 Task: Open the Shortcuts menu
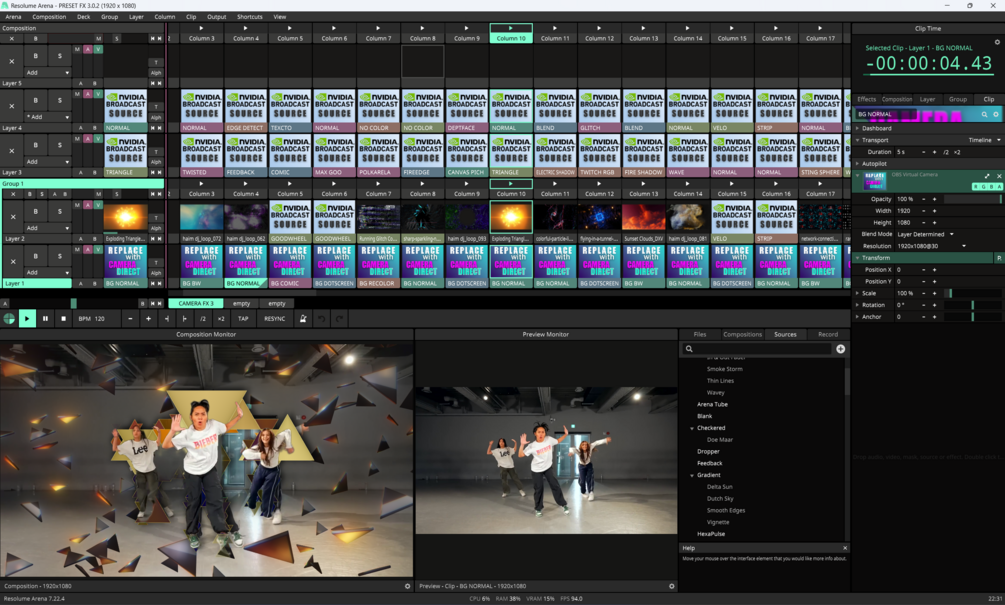[x=249, y=17]
